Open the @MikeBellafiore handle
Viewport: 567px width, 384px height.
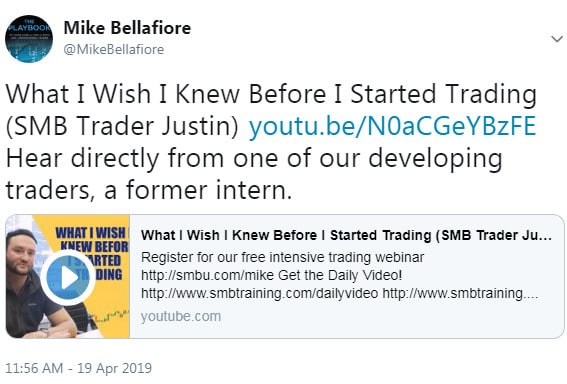pos(114,50)
